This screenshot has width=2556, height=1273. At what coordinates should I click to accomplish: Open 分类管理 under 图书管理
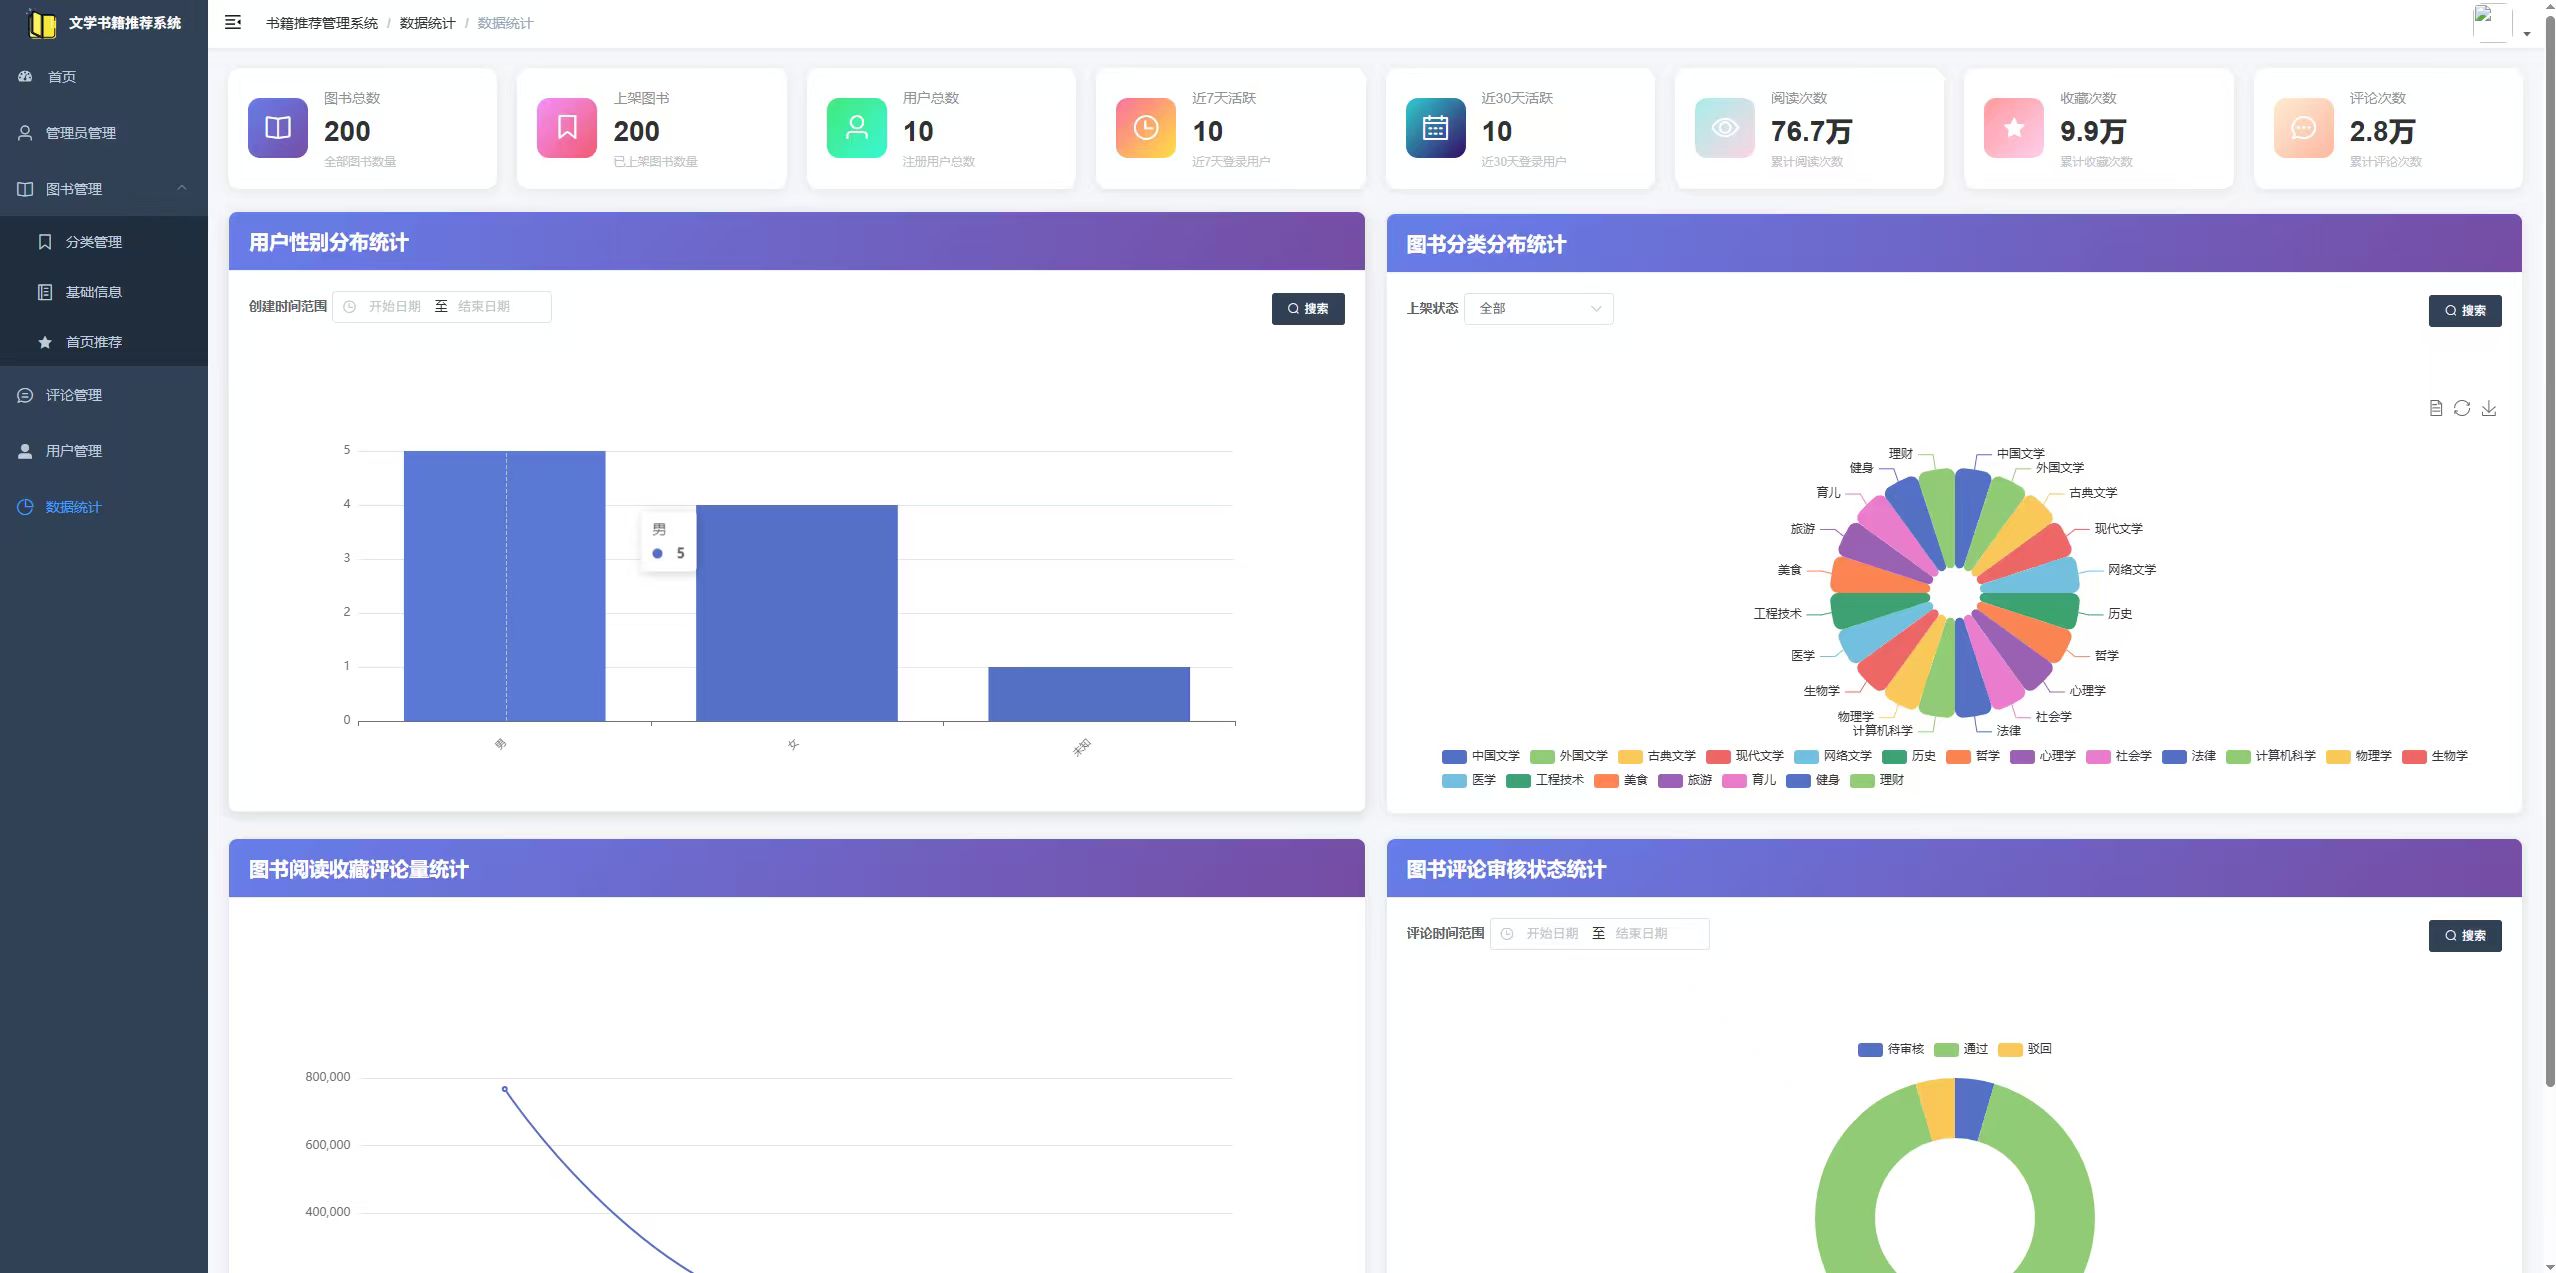pos(104,242)
